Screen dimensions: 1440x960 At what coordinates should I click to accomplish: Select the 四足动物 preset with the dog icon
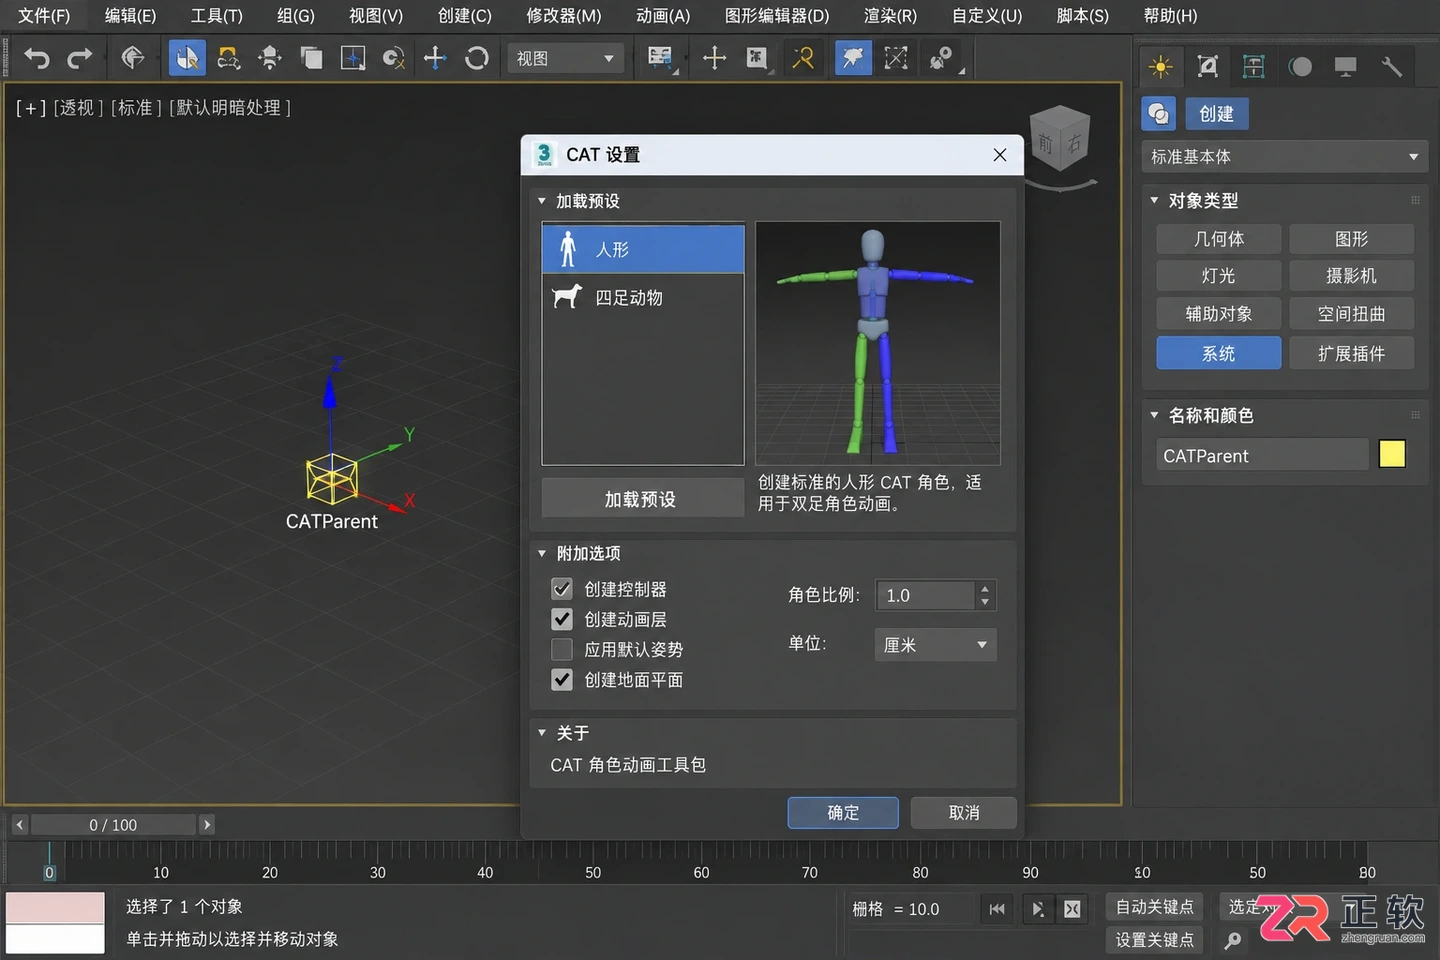(x=643, y=298)
